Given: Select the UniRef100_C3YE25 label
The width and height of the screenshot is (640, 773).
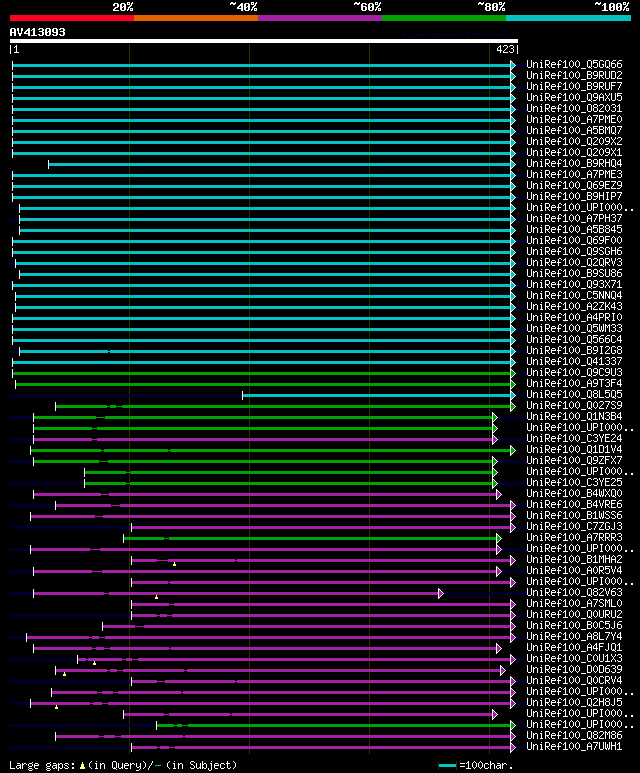Looking at the screenshot, I should tap(574, 483).
